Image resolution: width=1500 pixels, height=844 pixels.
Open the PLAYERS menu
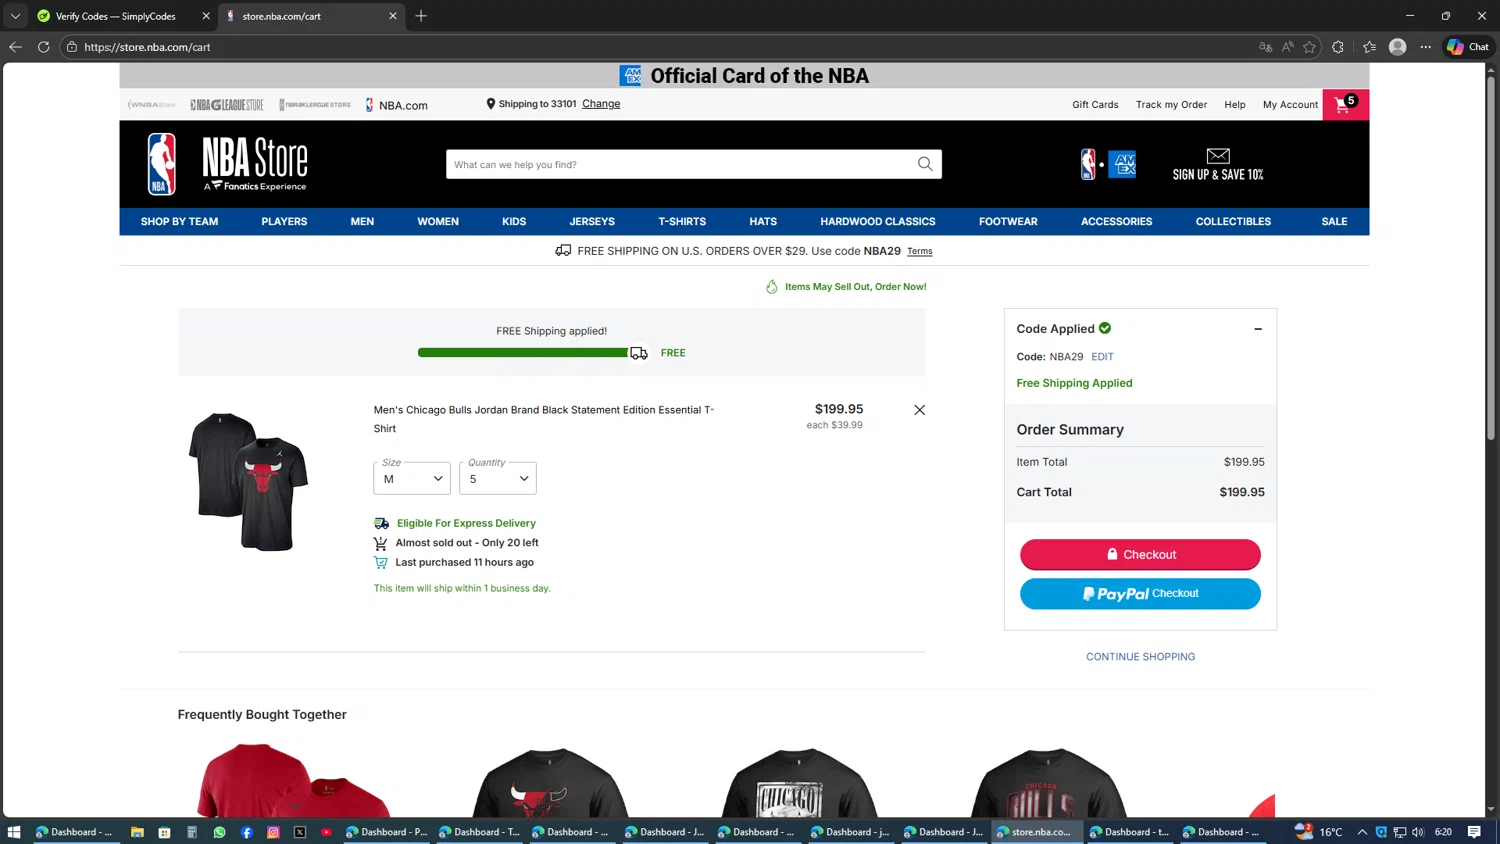(x=284, y=222)
